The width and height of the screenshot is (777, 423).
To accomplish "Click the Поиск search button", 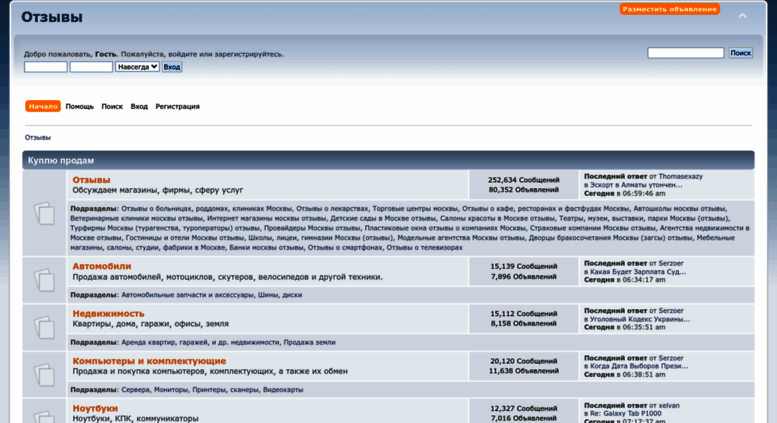I will 740,53.
